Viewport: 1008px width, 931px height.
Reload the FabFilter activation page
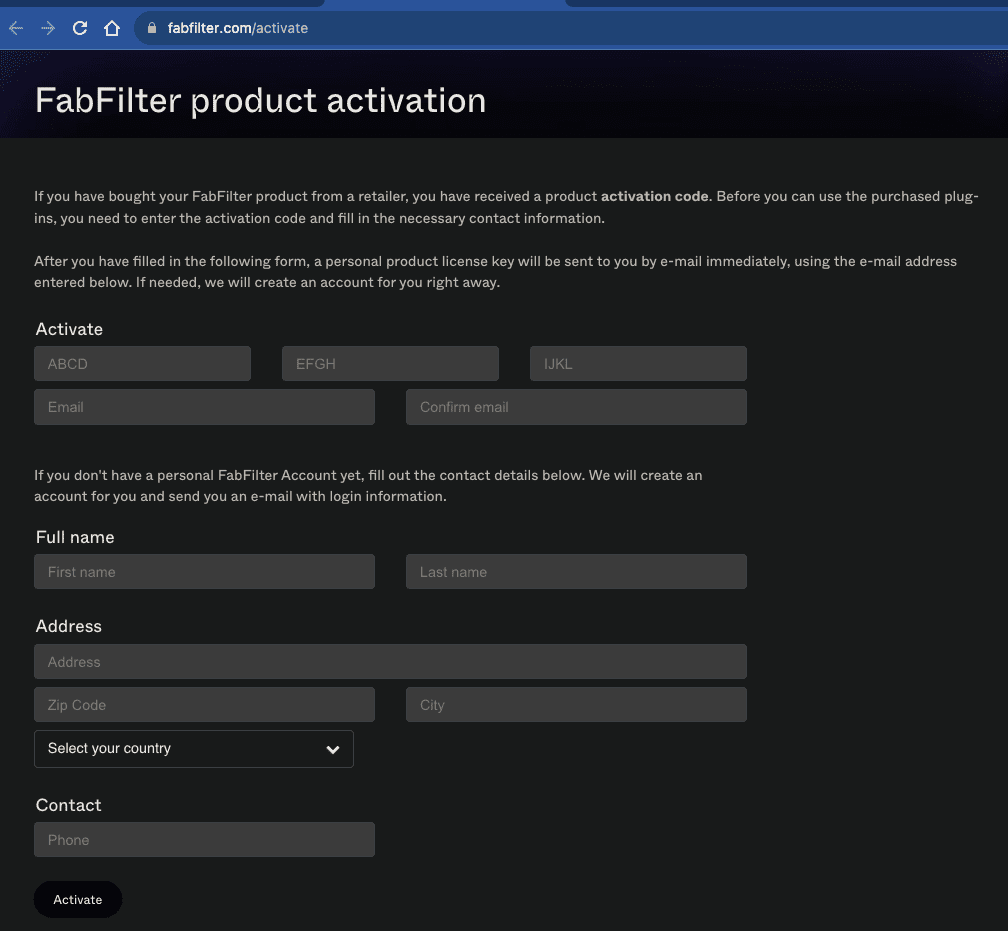pos(80,28)
